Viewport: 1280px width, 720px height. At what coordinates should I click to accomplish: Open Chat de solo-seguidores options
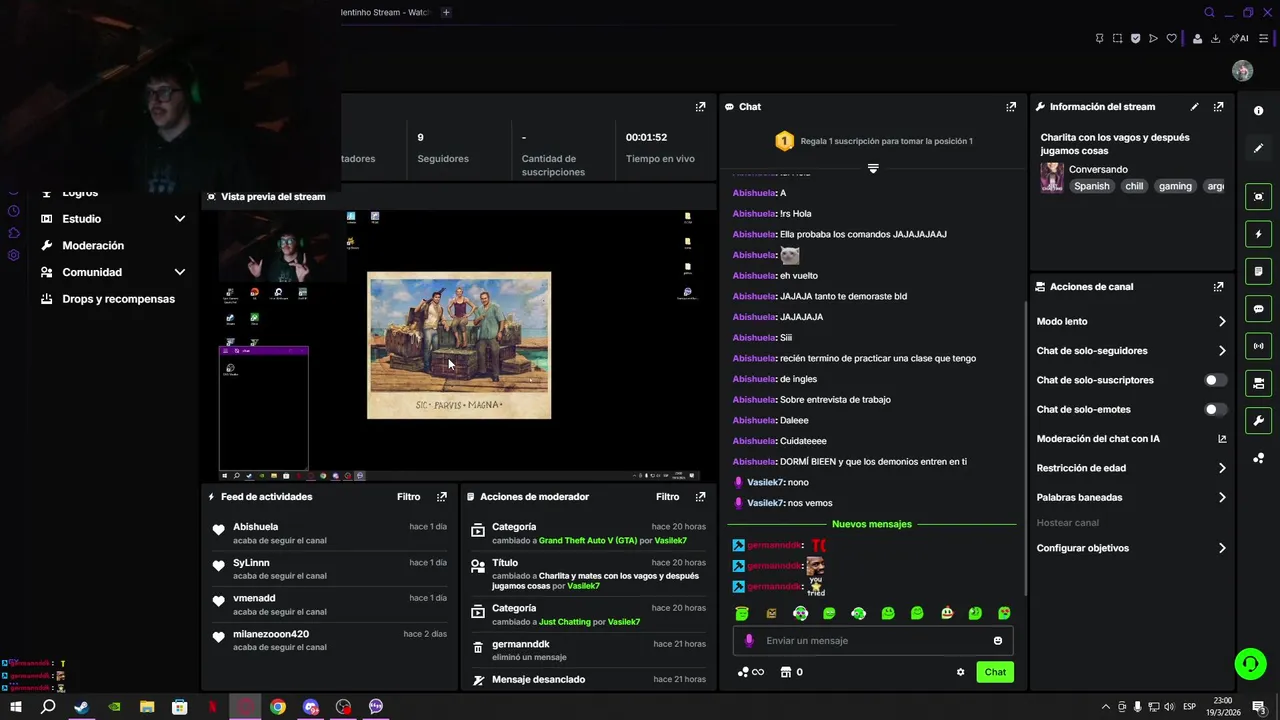click(x=1131, y=351)
